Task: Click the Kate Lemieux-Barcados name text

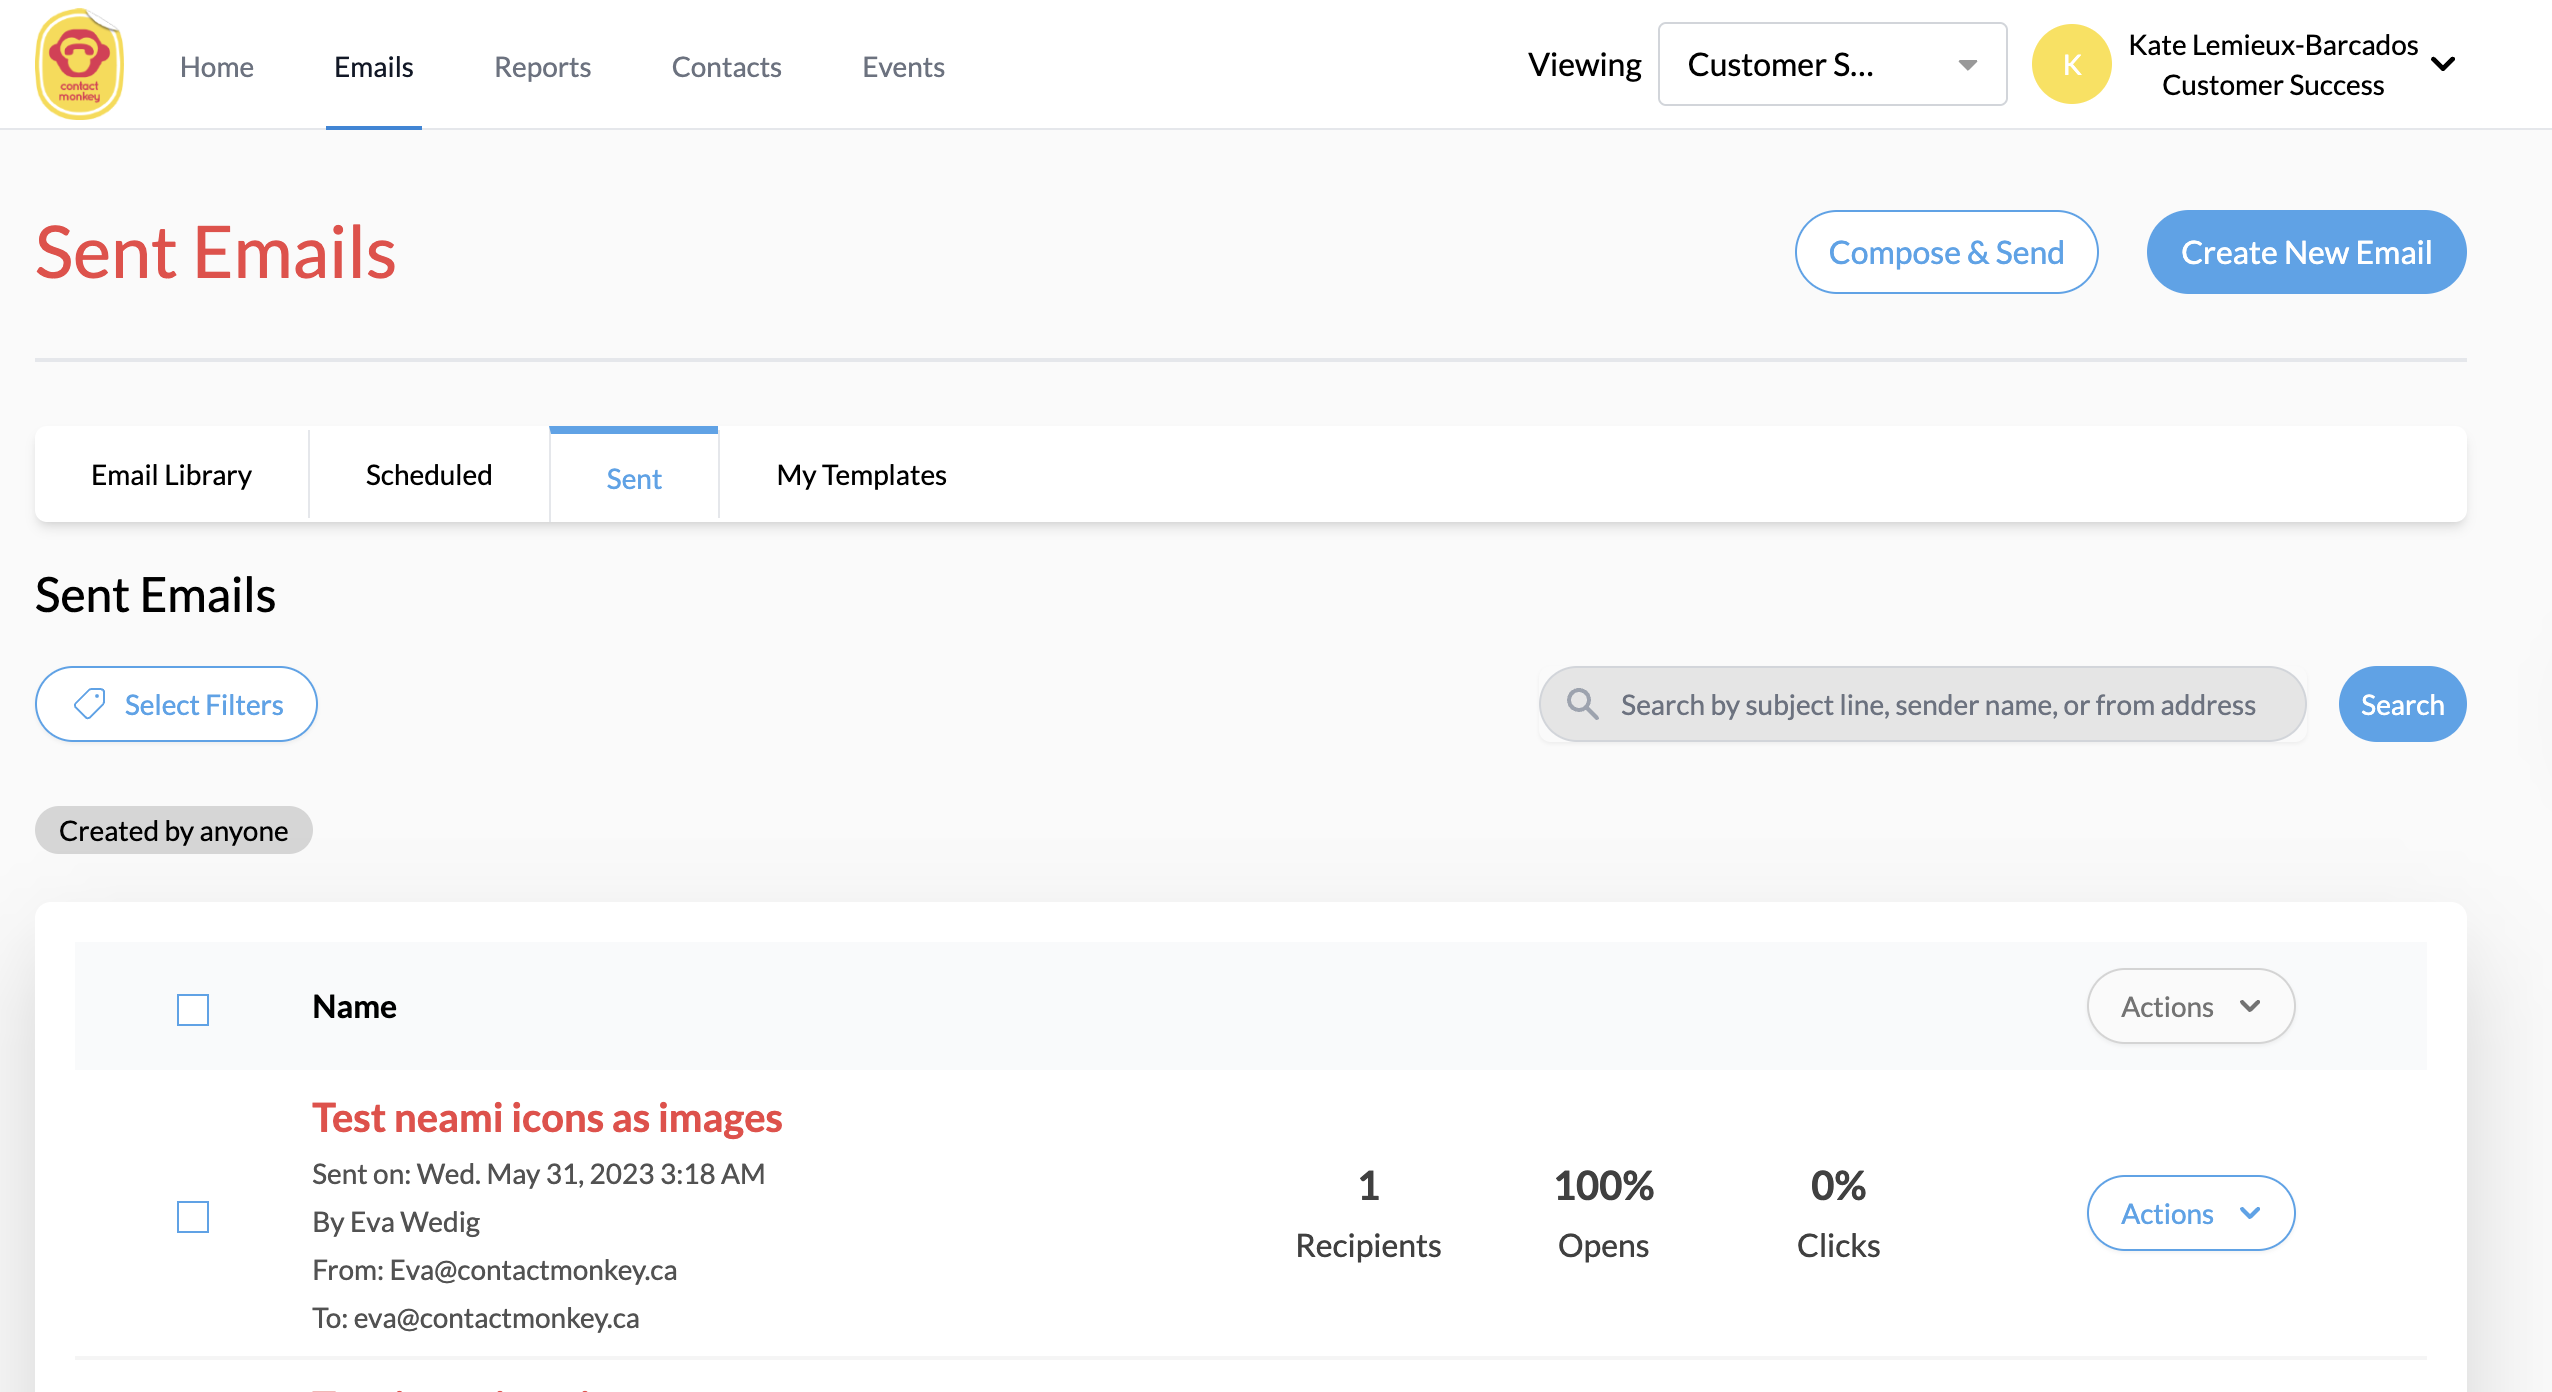Action: [2273, 45]
